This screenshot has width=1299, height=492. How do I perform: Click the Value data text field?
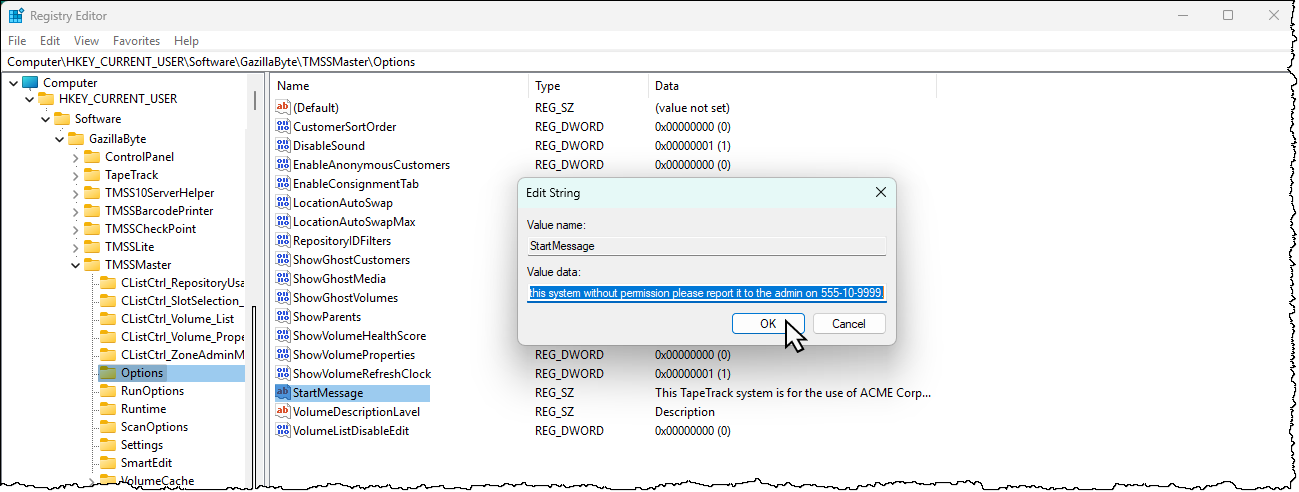(x=706, y=293)
